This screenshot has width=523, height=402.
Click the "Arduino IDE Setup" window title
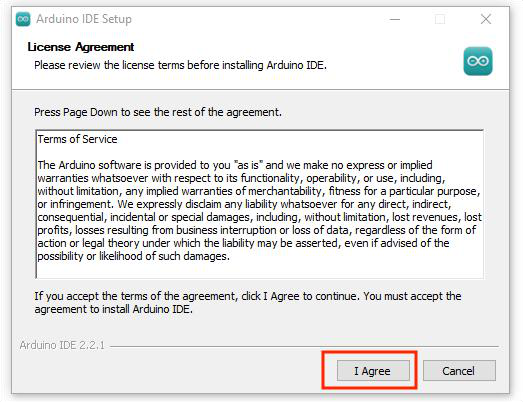point(84,19)
